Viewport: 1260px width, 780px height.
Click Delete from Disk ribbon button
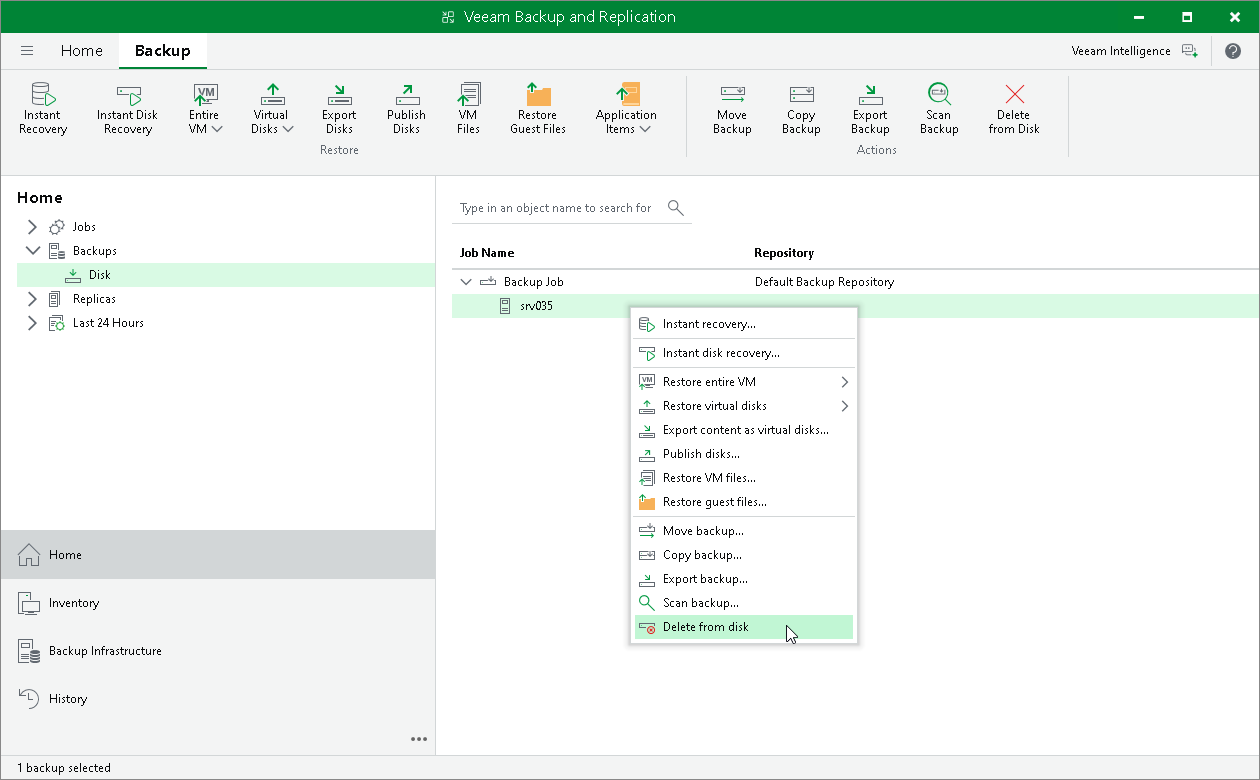[1014, 108]
